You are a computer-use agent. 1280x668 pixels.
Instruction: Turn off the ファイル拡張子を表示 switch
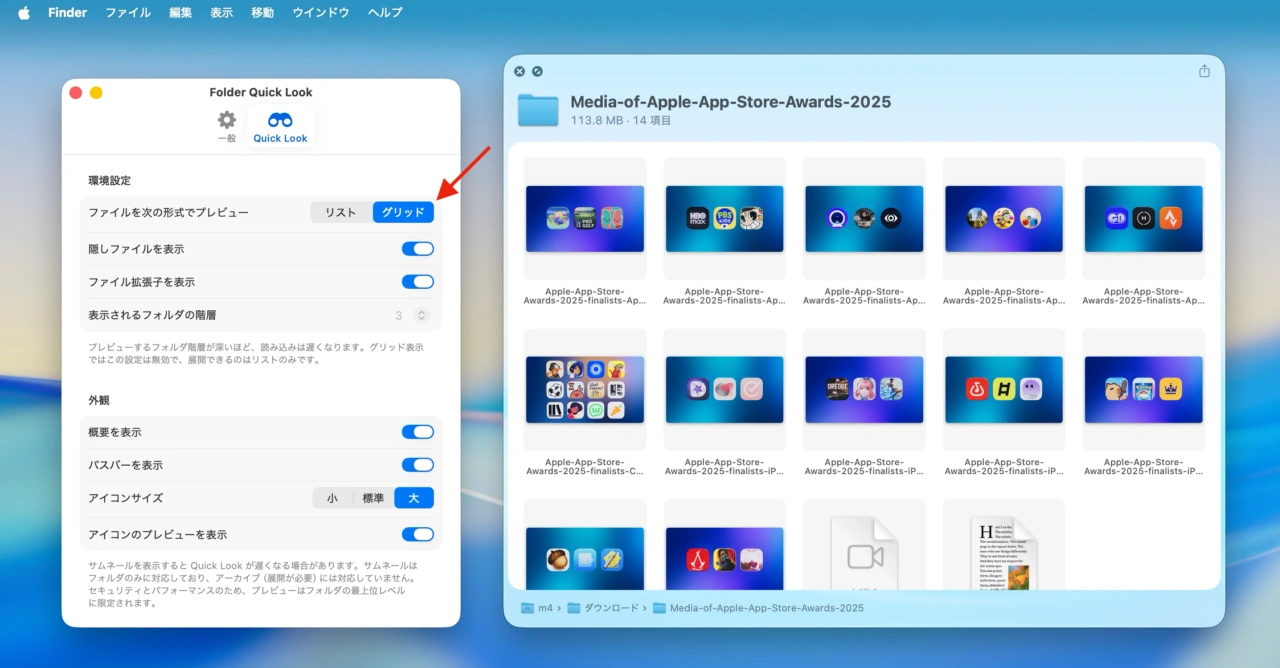pos(418,281)
